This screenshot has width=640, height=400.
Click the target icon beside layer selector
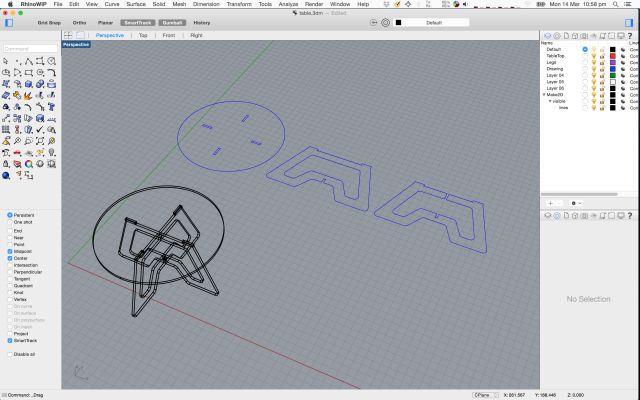point(385,23)
